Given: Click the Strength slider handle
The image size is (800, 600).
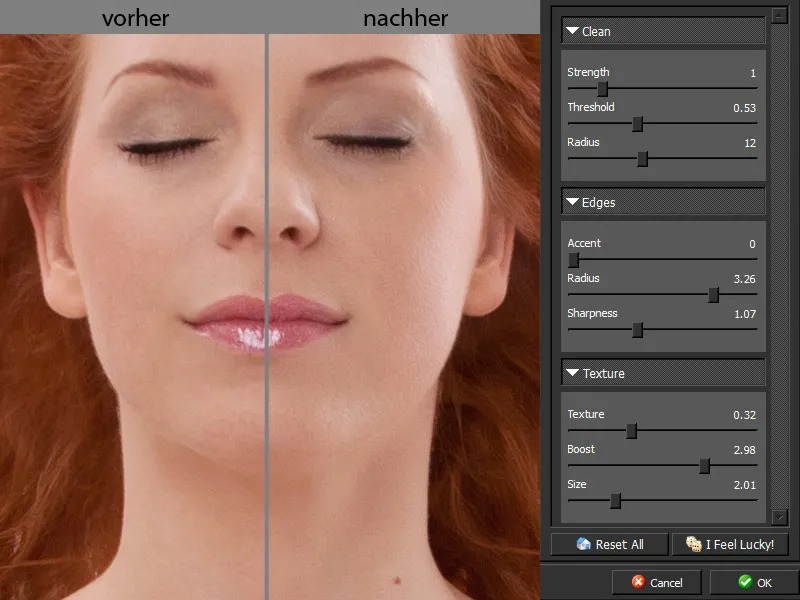Looking at the screenshot, I should tap(603, 89).
